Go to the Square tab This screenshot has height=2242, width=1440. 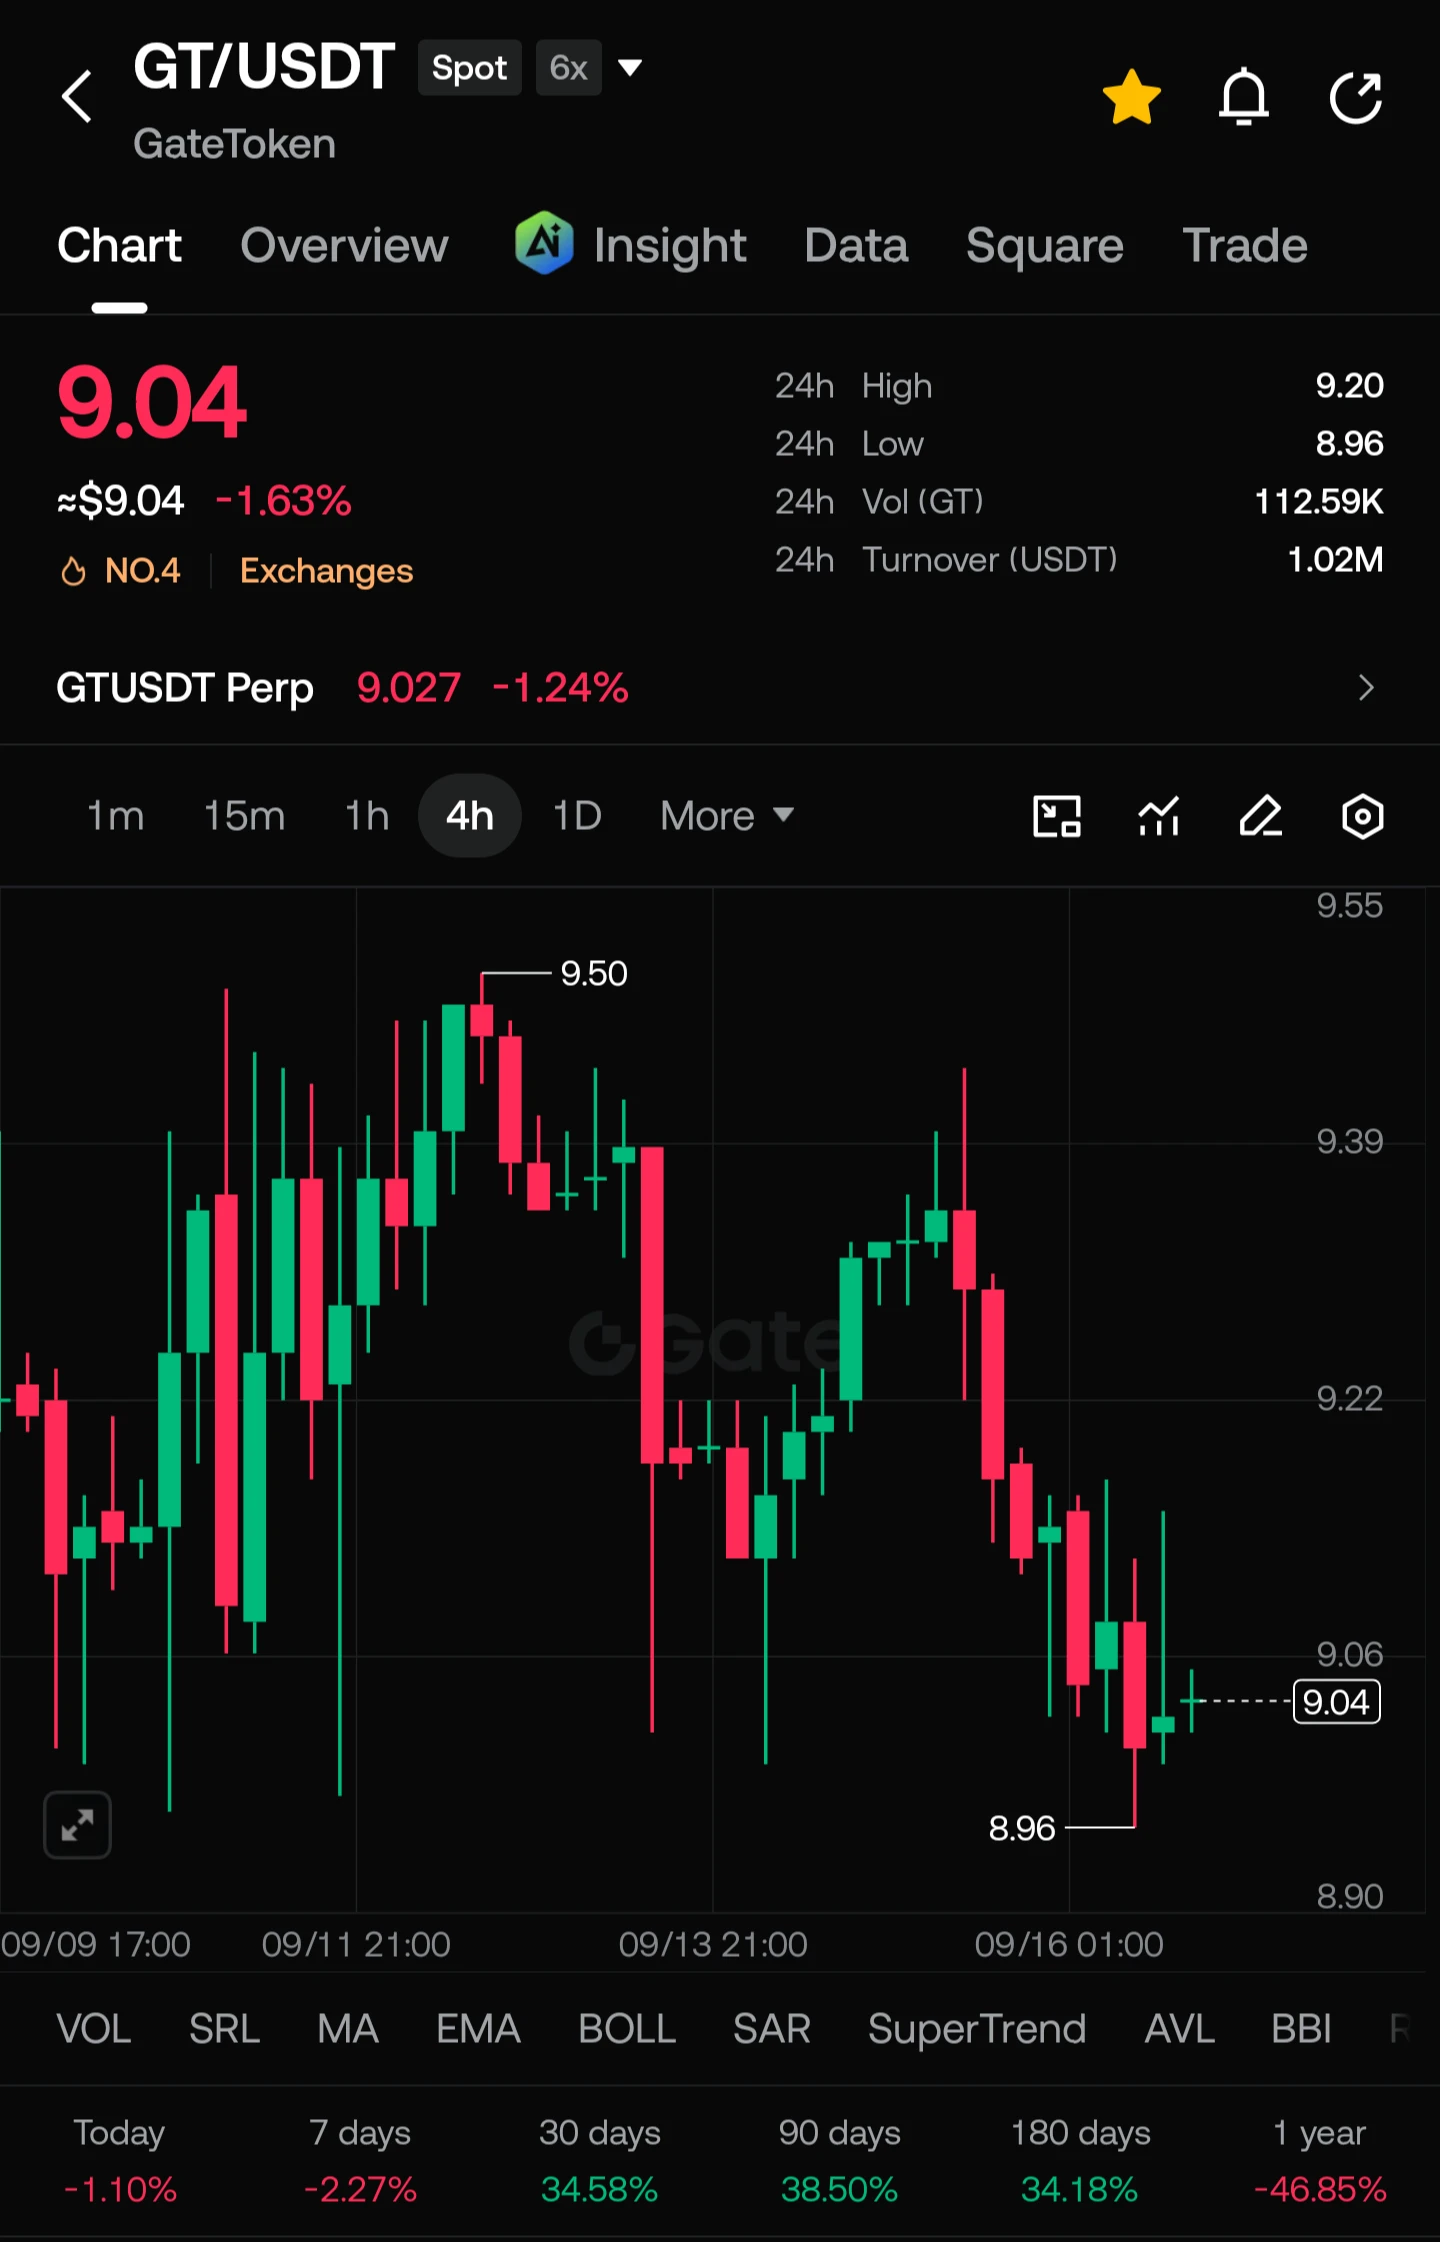[1045, 246]
